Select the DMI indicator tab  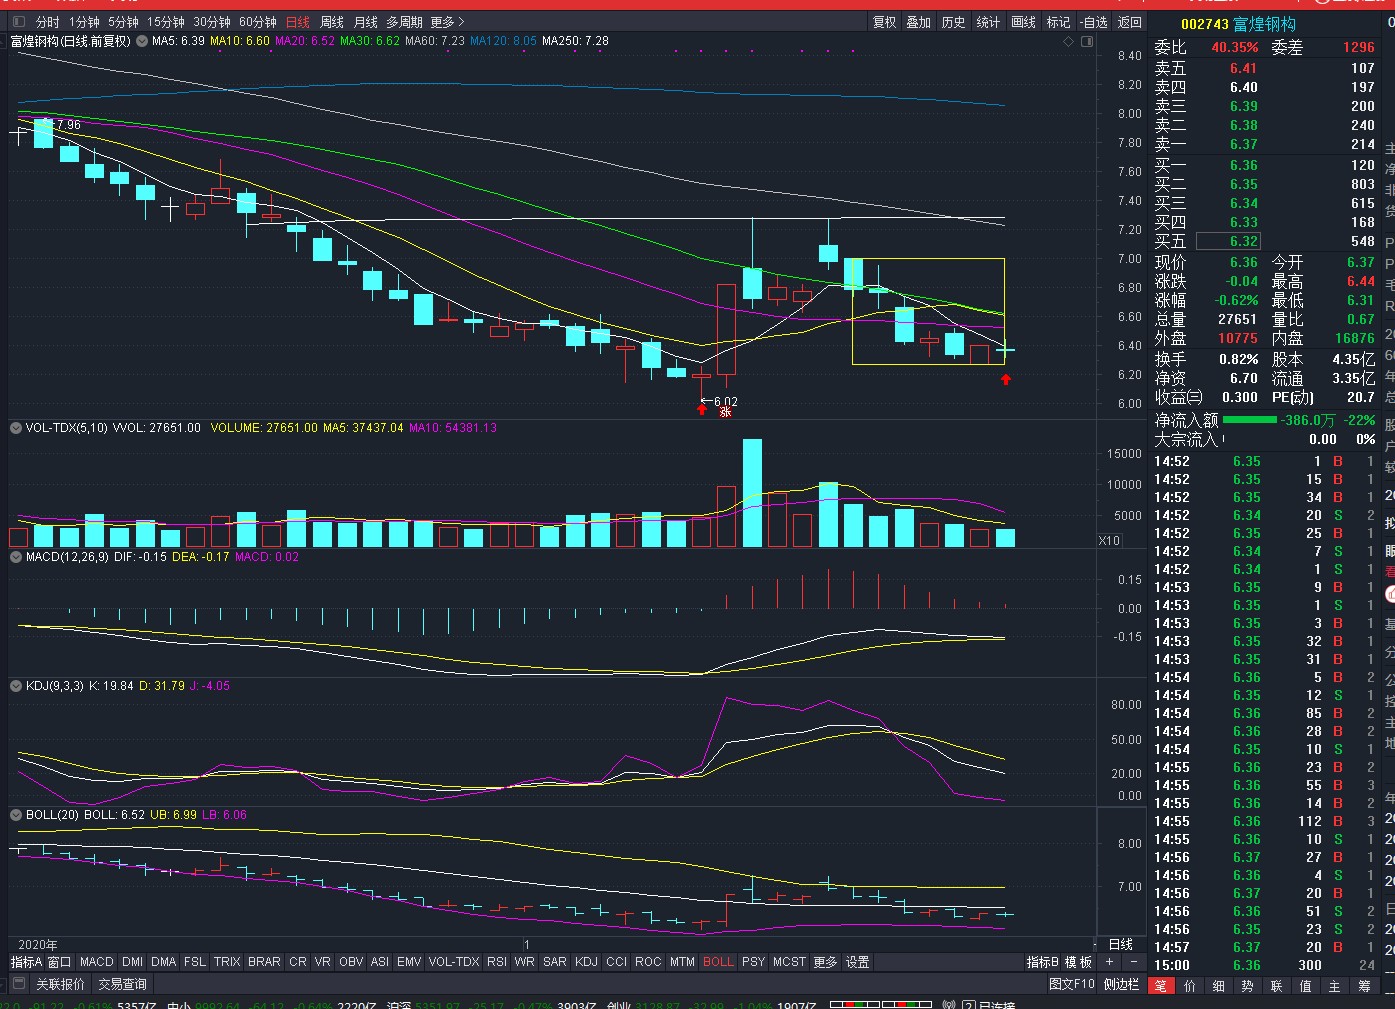click(132, 962)
